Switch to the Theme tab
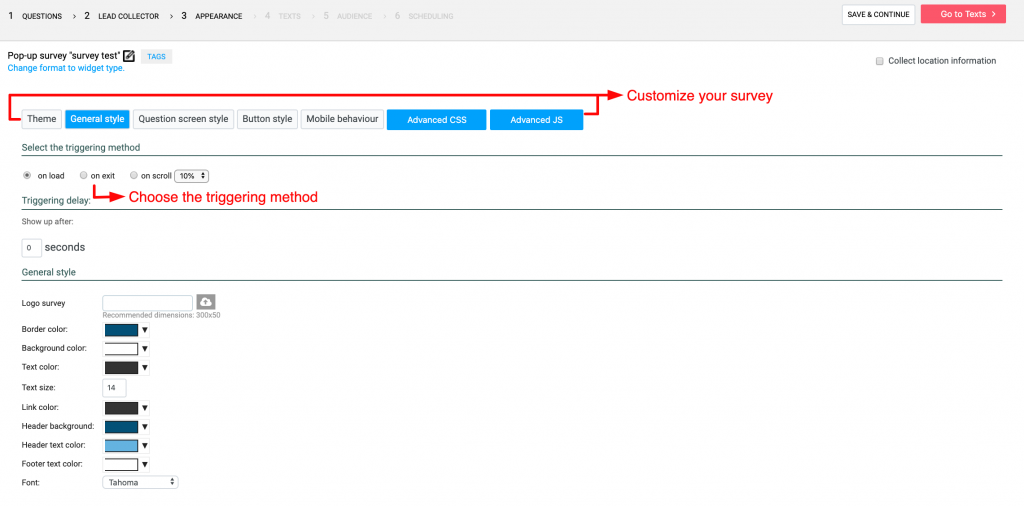1024x506 pixels. coord(42,119)
